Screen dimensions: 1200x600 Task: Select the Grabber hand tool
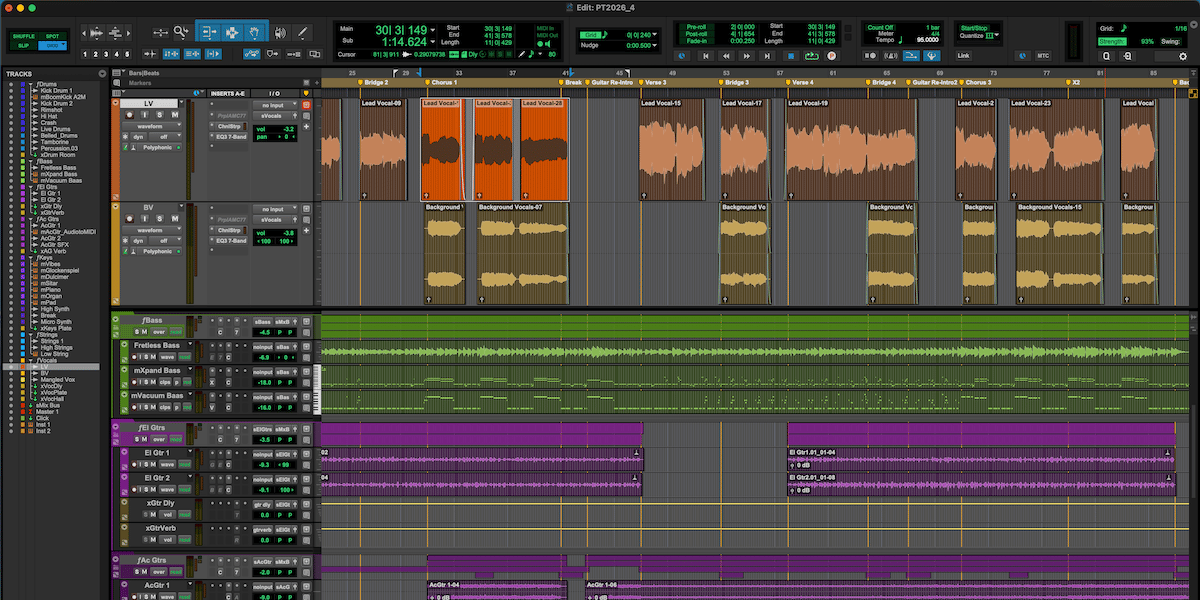coord(255,32)
